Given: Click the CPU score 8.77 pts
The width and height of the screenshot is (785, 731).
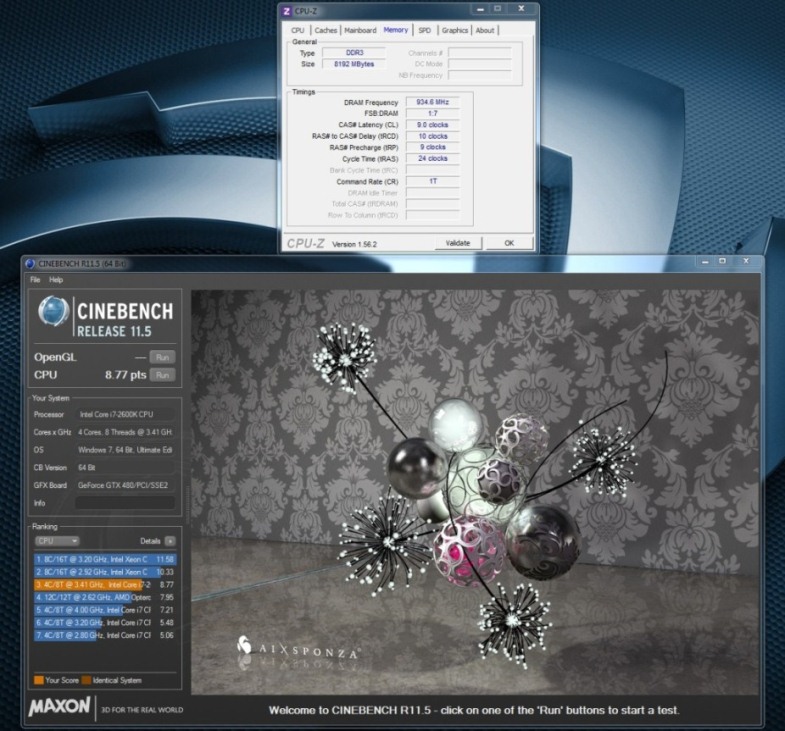Looking at the screenshot, I should point(126,375).
